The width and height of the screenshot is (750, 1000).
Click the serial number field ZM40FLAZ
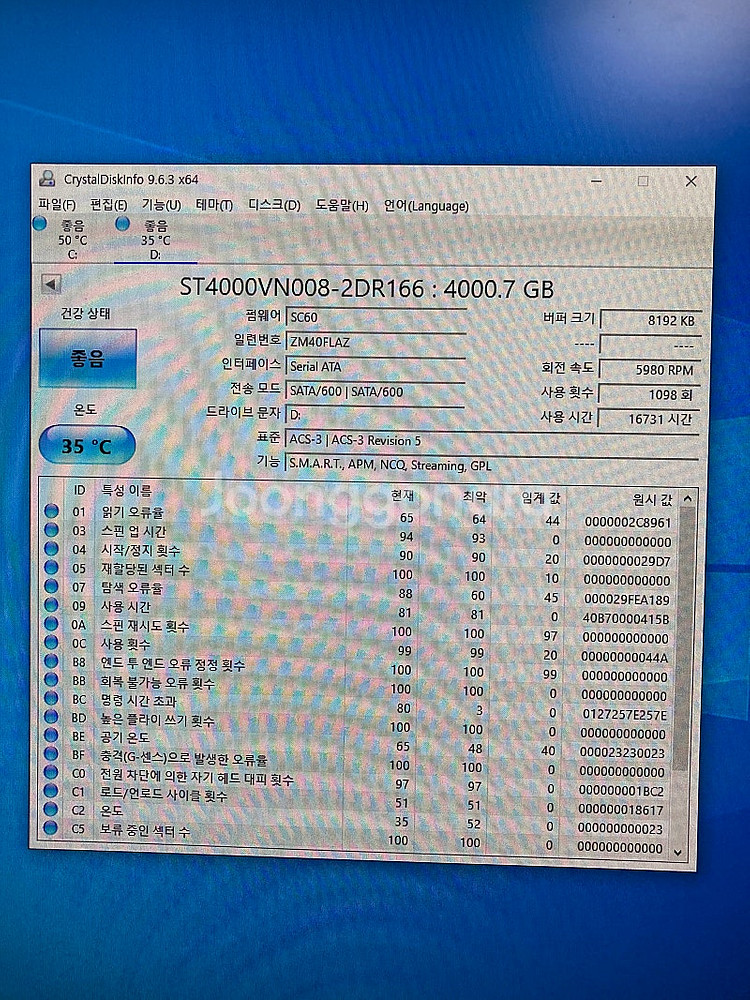[x=375, y=342]
